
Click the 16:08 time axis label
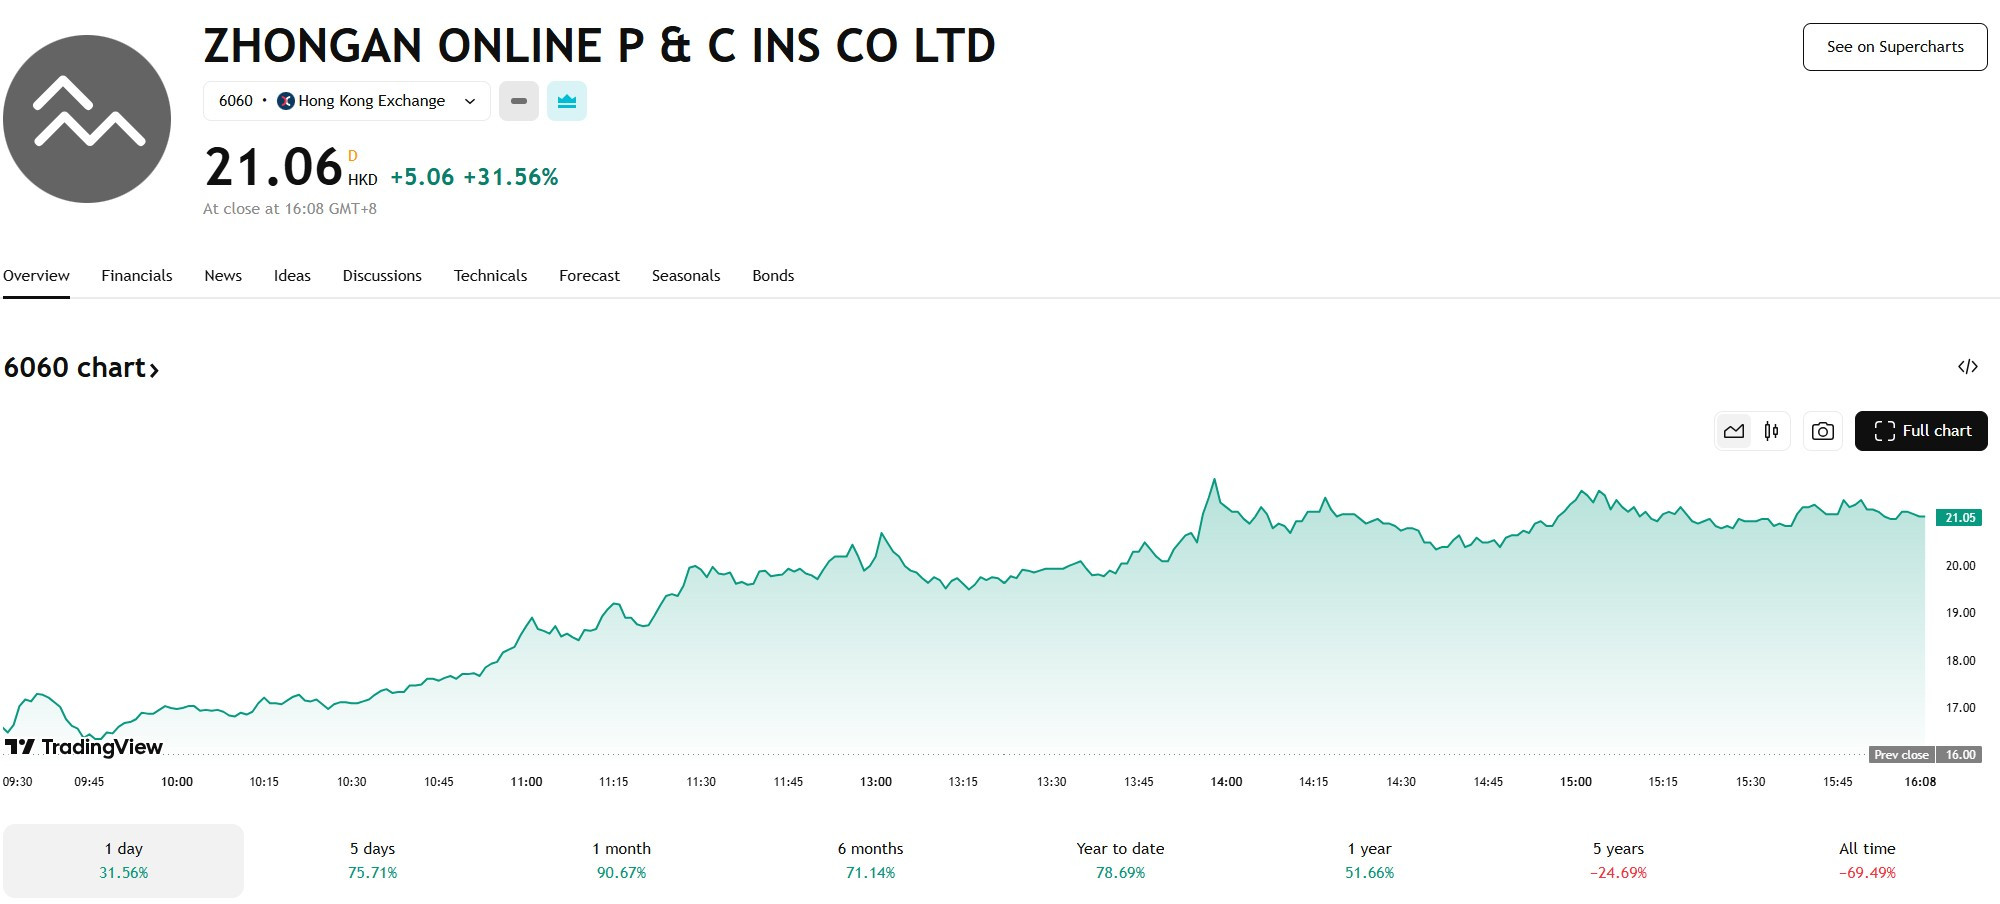1920,782
